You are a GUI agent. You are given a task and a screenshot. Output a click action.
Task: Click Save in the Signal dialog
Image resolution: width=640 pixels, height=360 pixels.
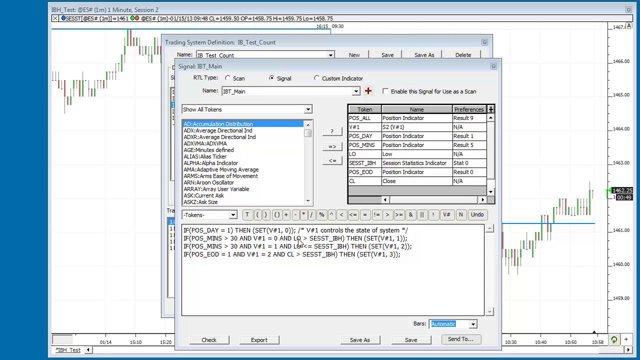[x=411, y=340]
